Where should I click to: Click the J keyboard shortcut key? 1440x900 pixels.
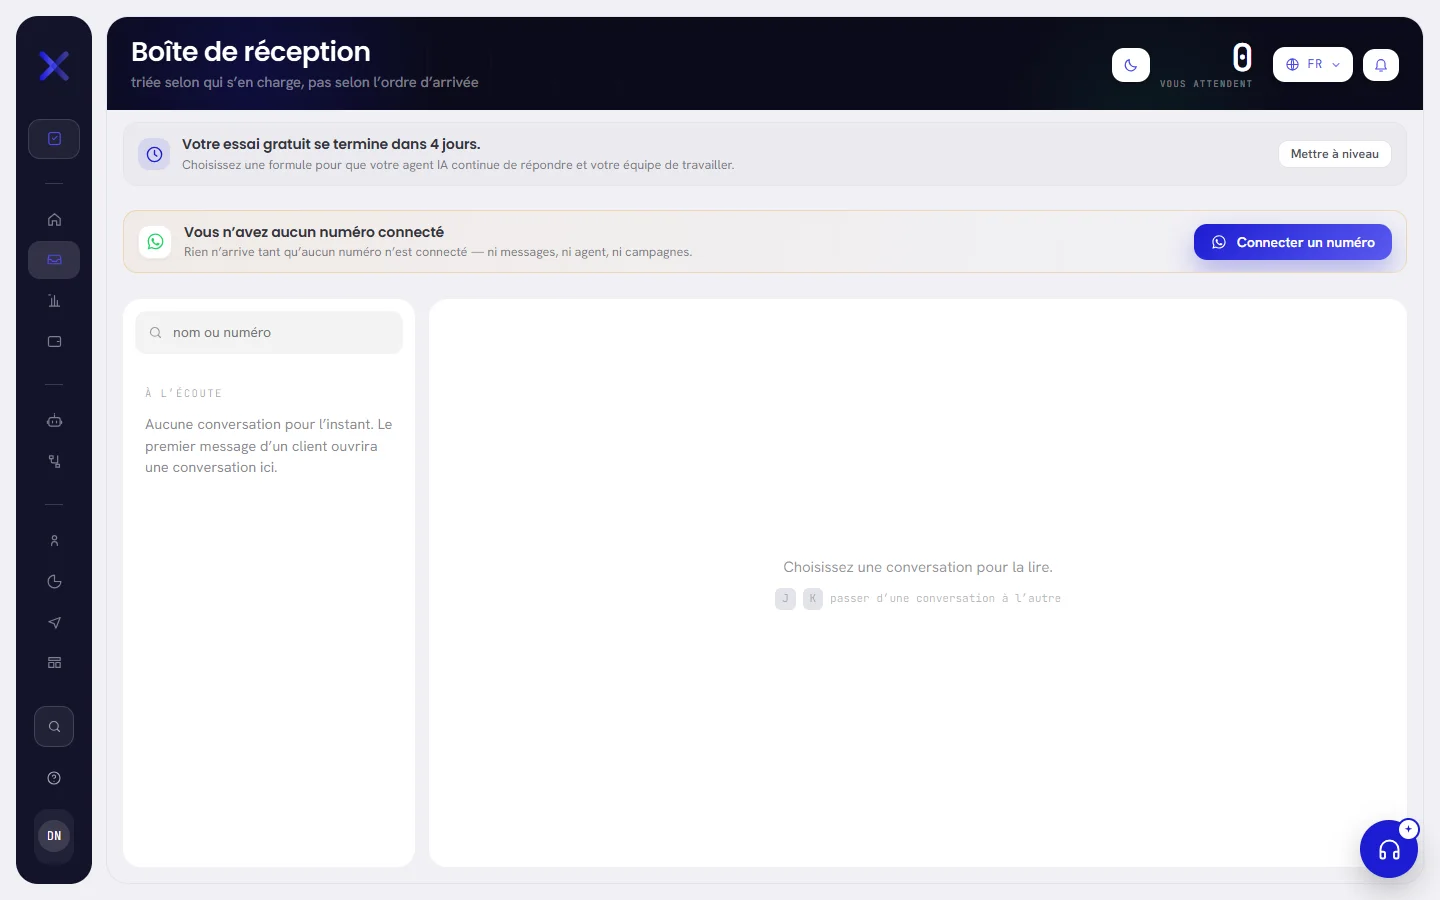click(x=785, y=599)
